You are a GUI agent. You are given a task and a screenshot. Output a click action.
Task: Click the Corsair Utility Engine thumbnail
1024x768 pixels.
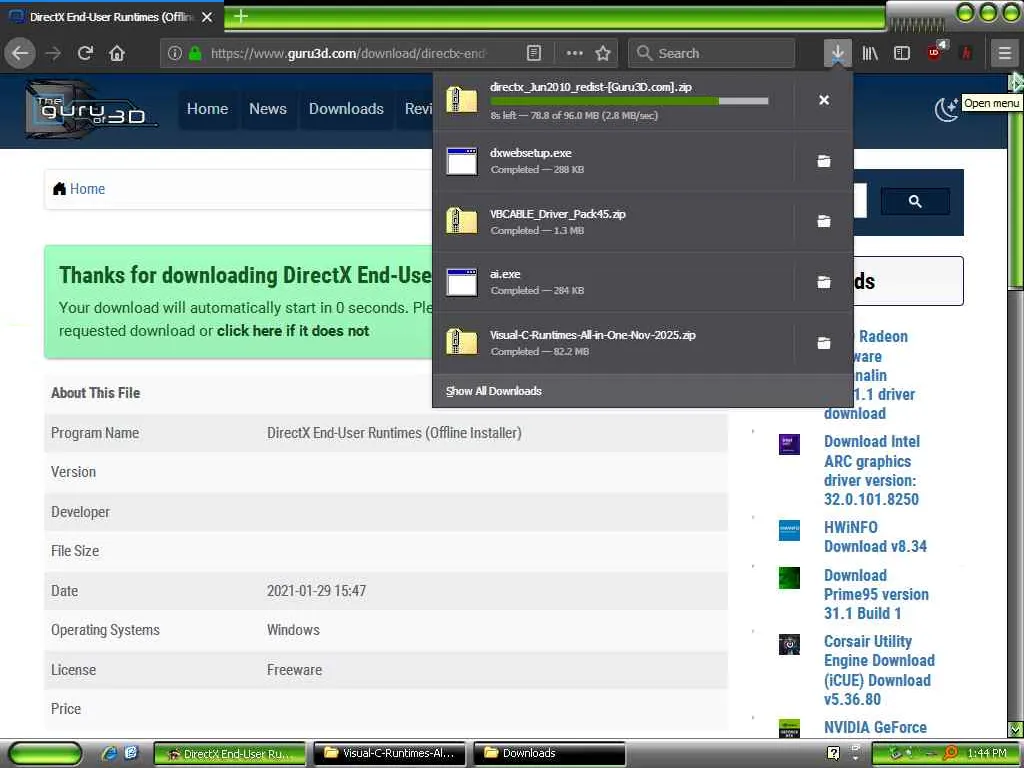[789, 644]
